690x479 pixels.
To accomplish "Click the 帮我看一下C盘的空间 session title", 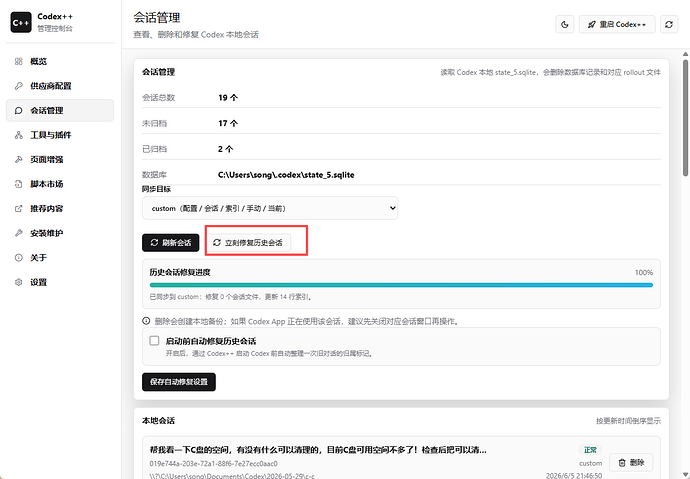I will [318, 450].
